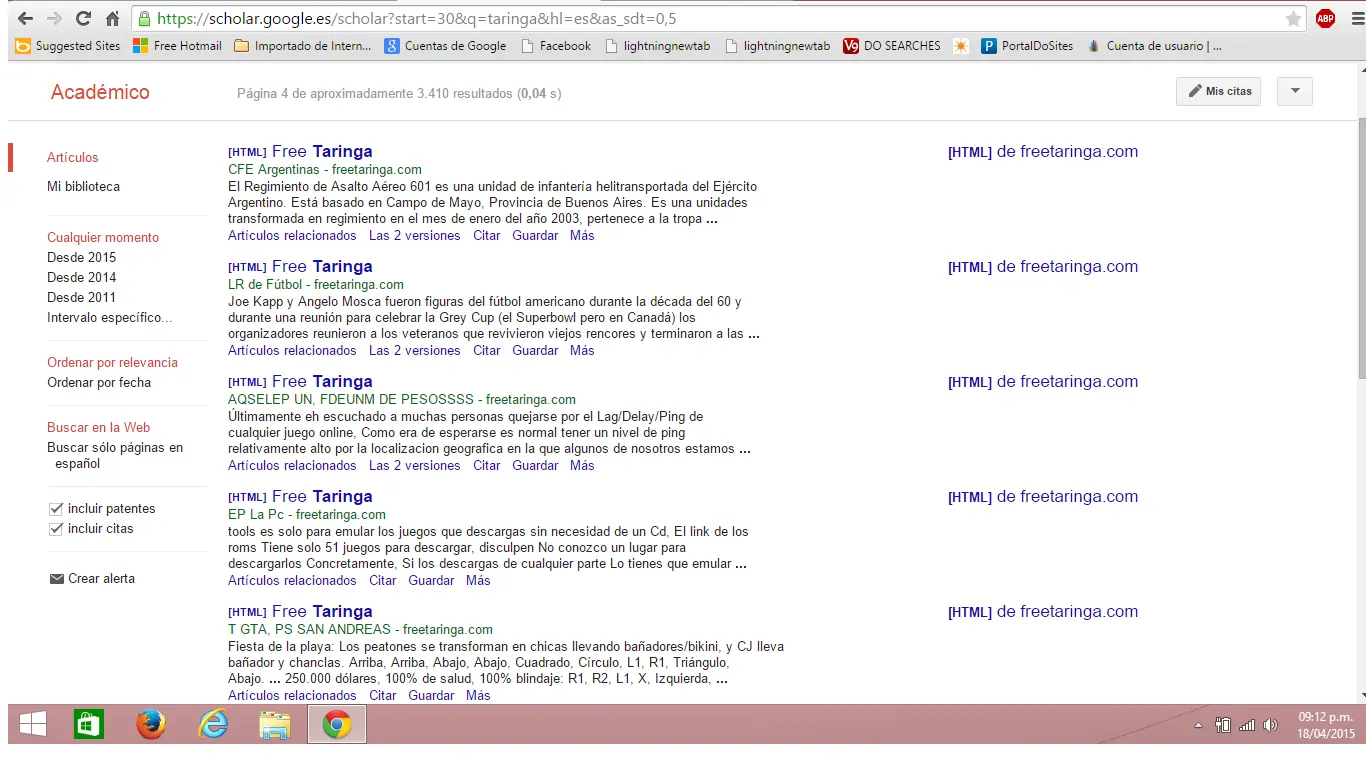Filter results Desde 2011
Screen dimensions: 1366x768
tap(82, 298)
